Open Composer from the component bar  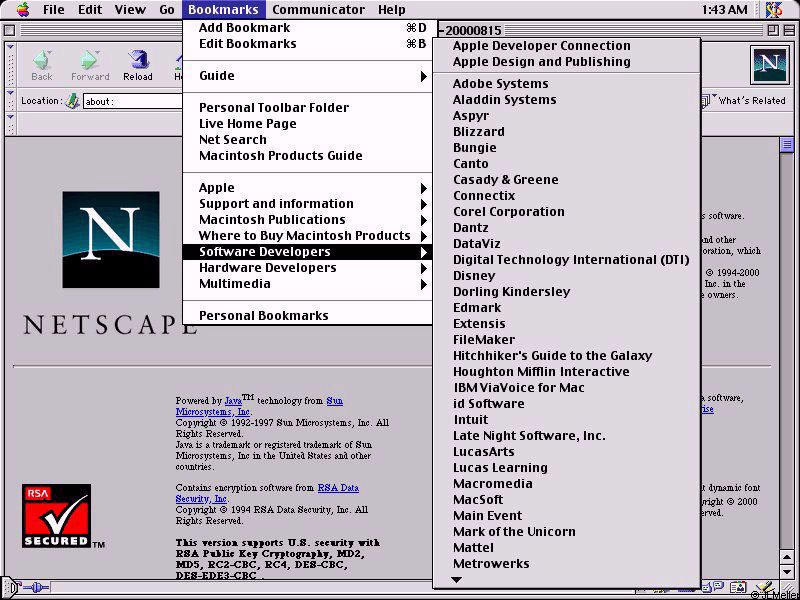click(x=764, y=588)
